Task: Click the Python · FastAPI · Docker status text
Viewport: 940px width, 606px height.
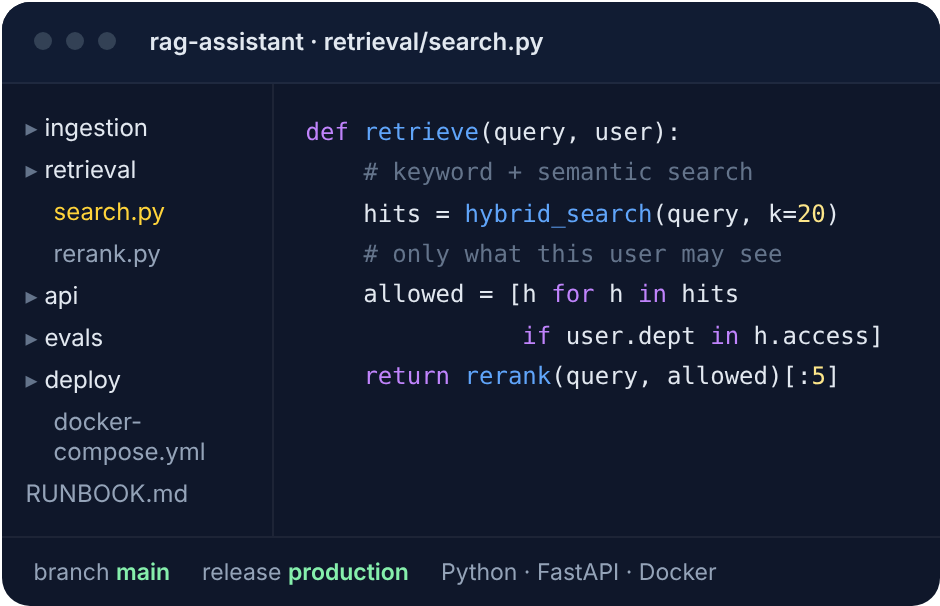Action: tap(579, 572)
